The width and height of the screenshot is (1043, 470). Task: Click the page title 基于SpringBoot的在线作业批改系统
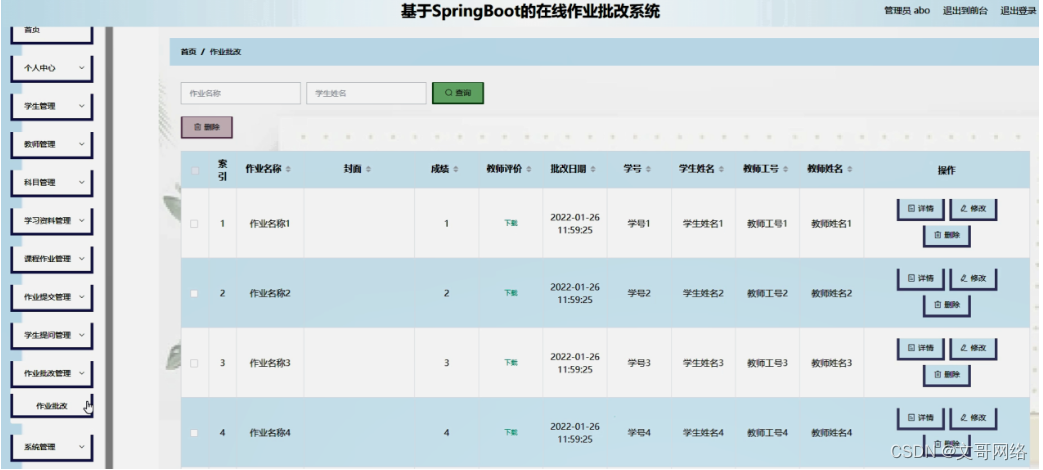(x=530, y=11)
